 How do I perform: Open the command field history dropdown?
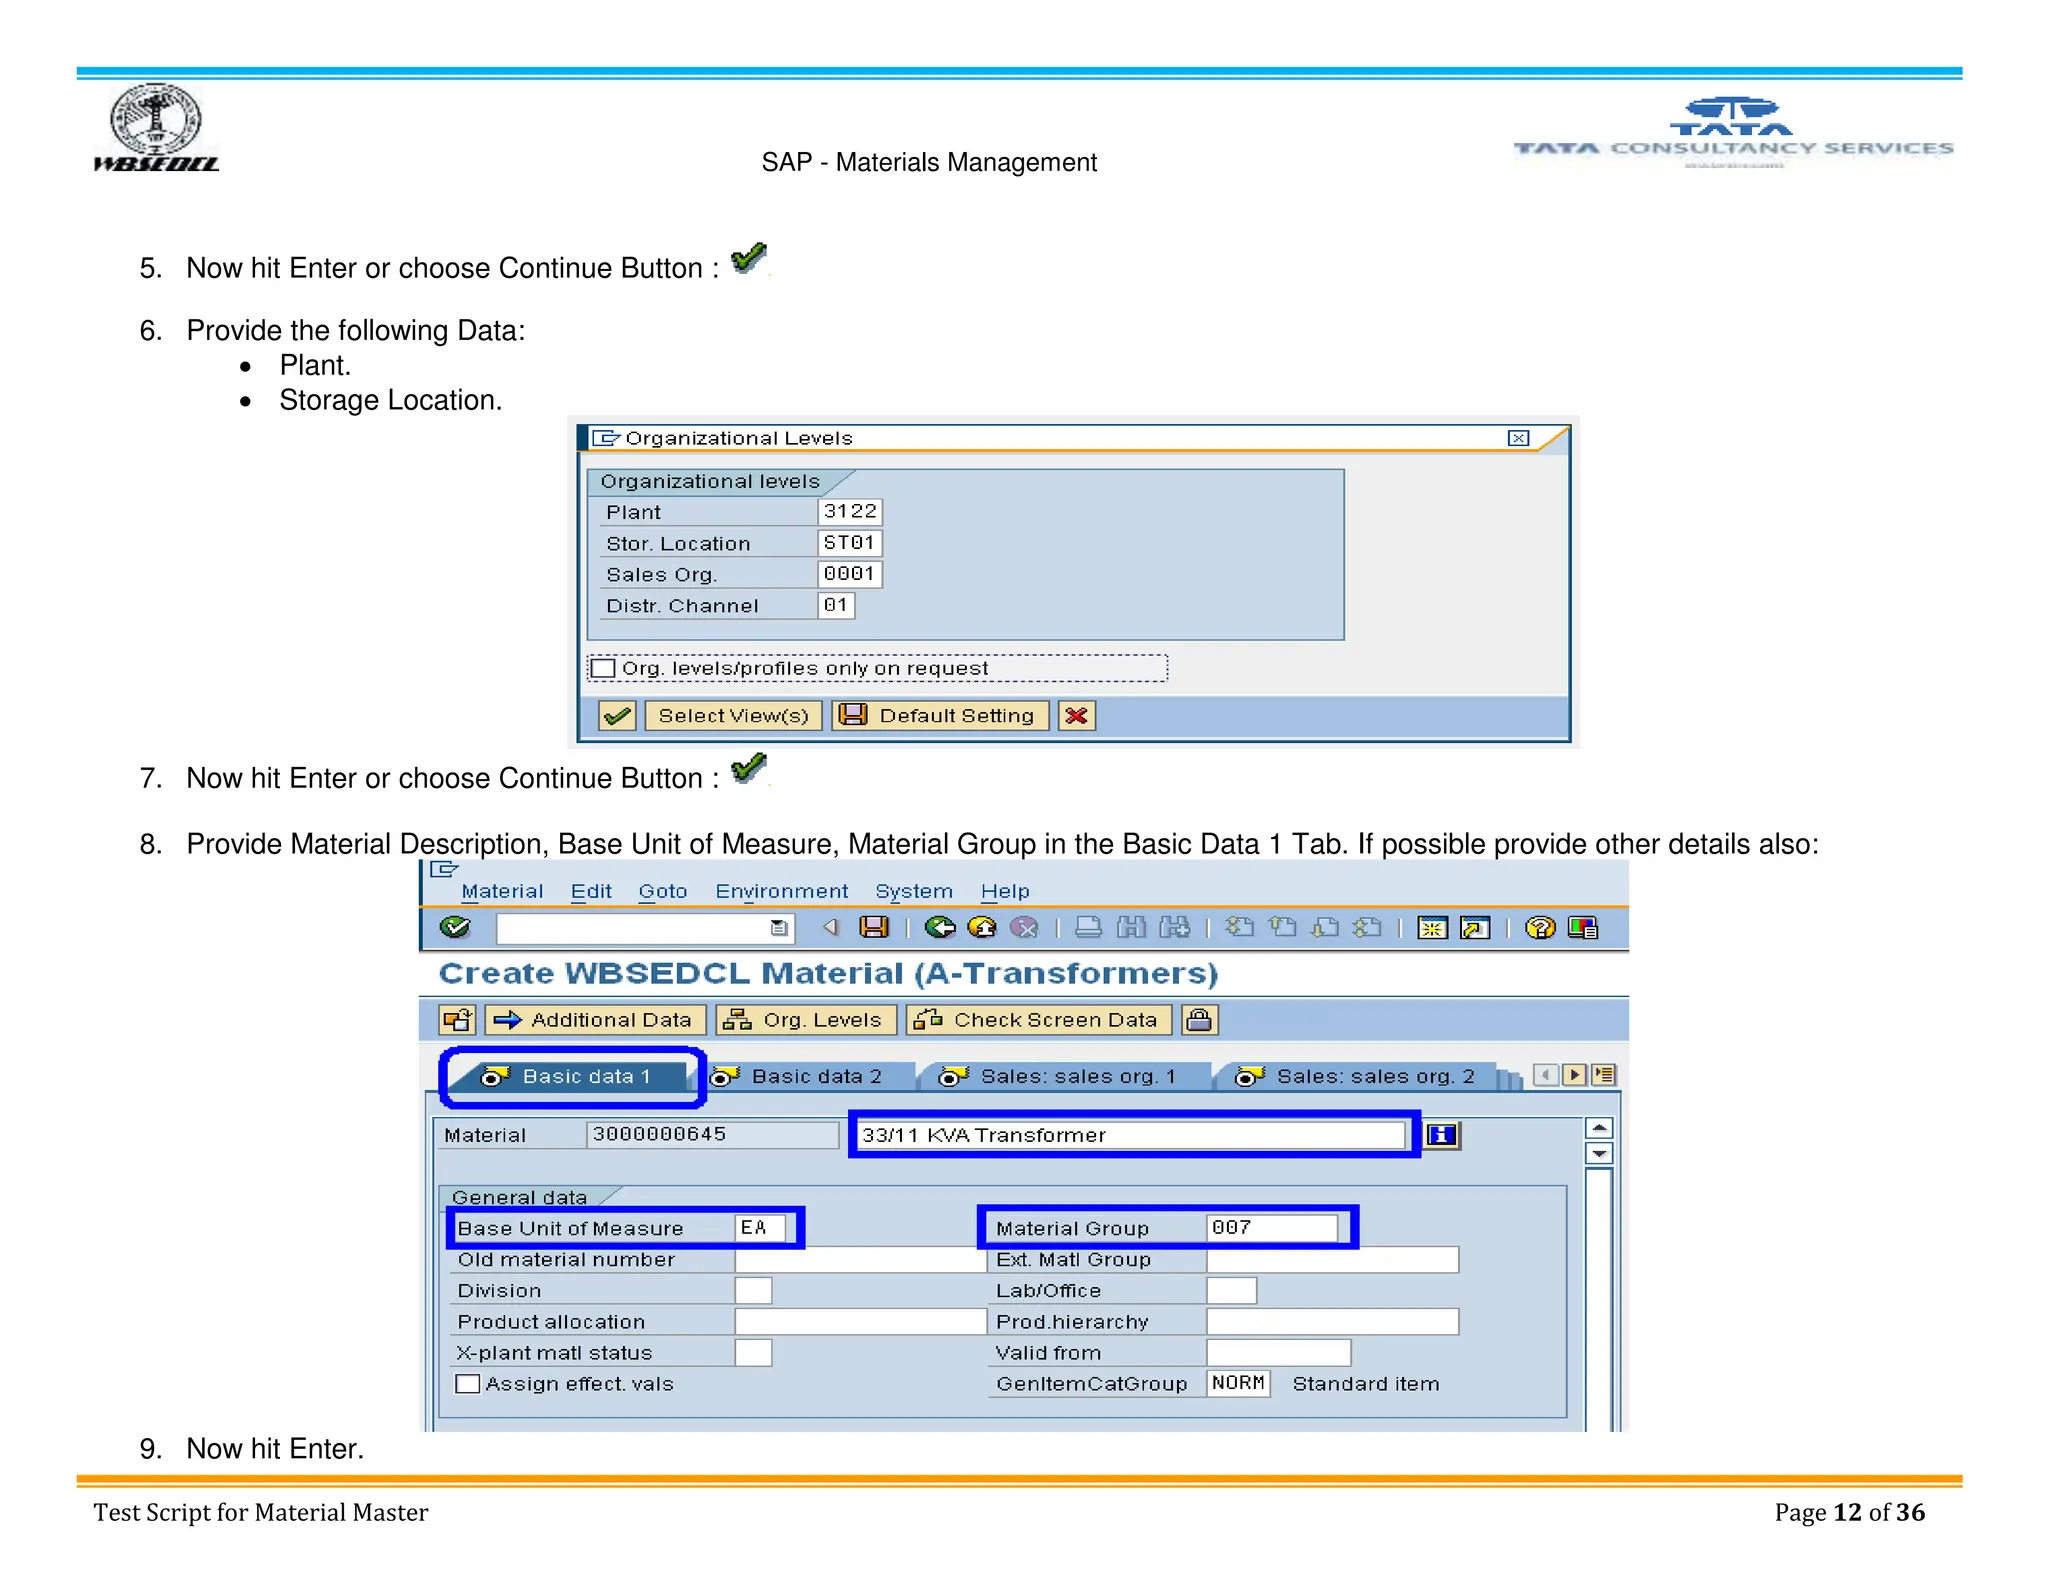pos(779,928)
